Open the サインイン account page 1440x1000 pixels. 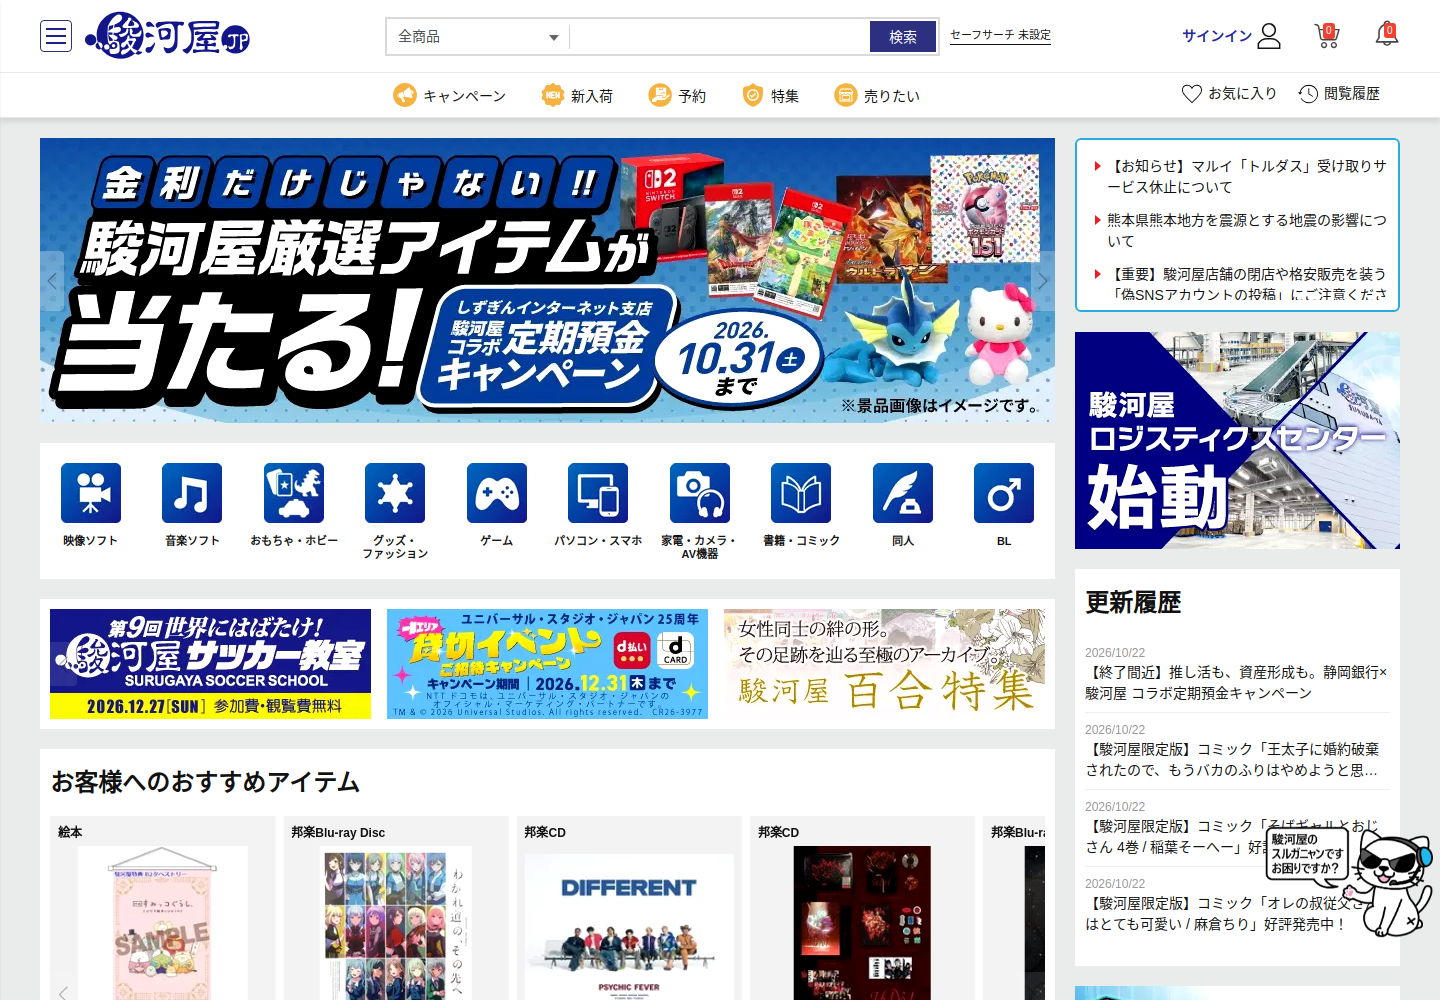pos(1231,36)
